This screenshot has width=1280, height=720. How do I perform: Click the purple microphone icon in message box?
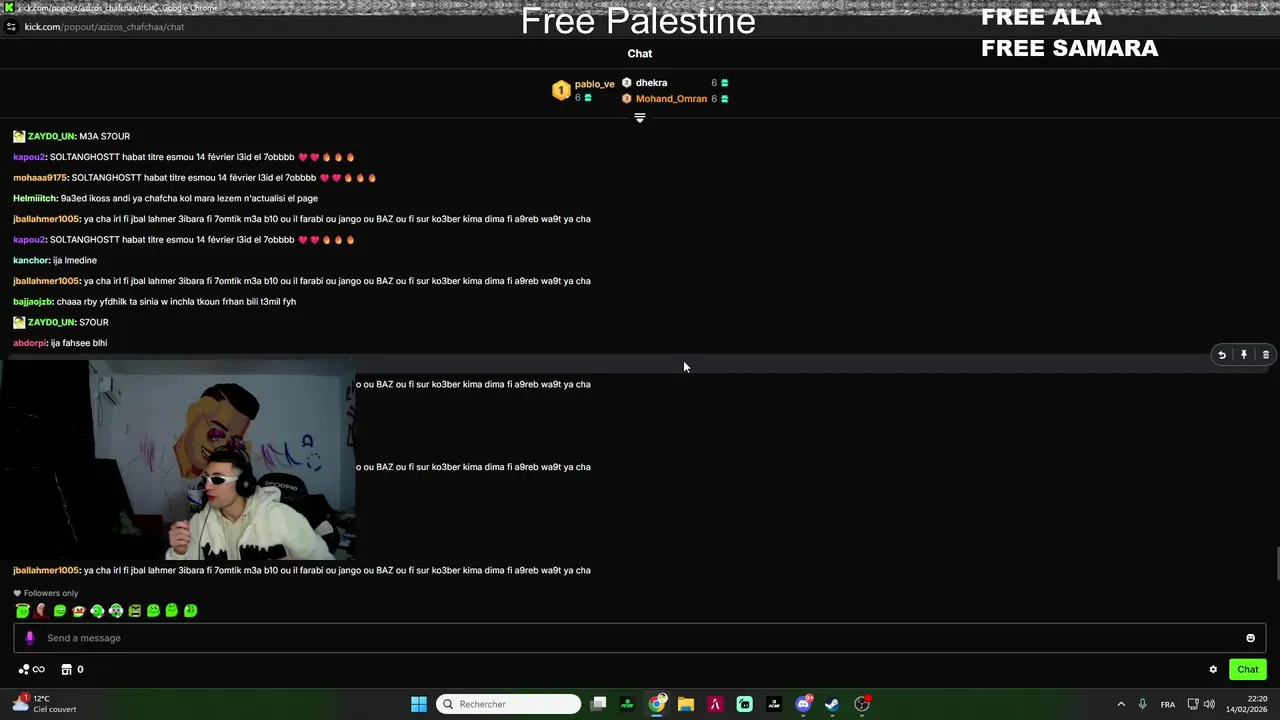tap(30, 638)
